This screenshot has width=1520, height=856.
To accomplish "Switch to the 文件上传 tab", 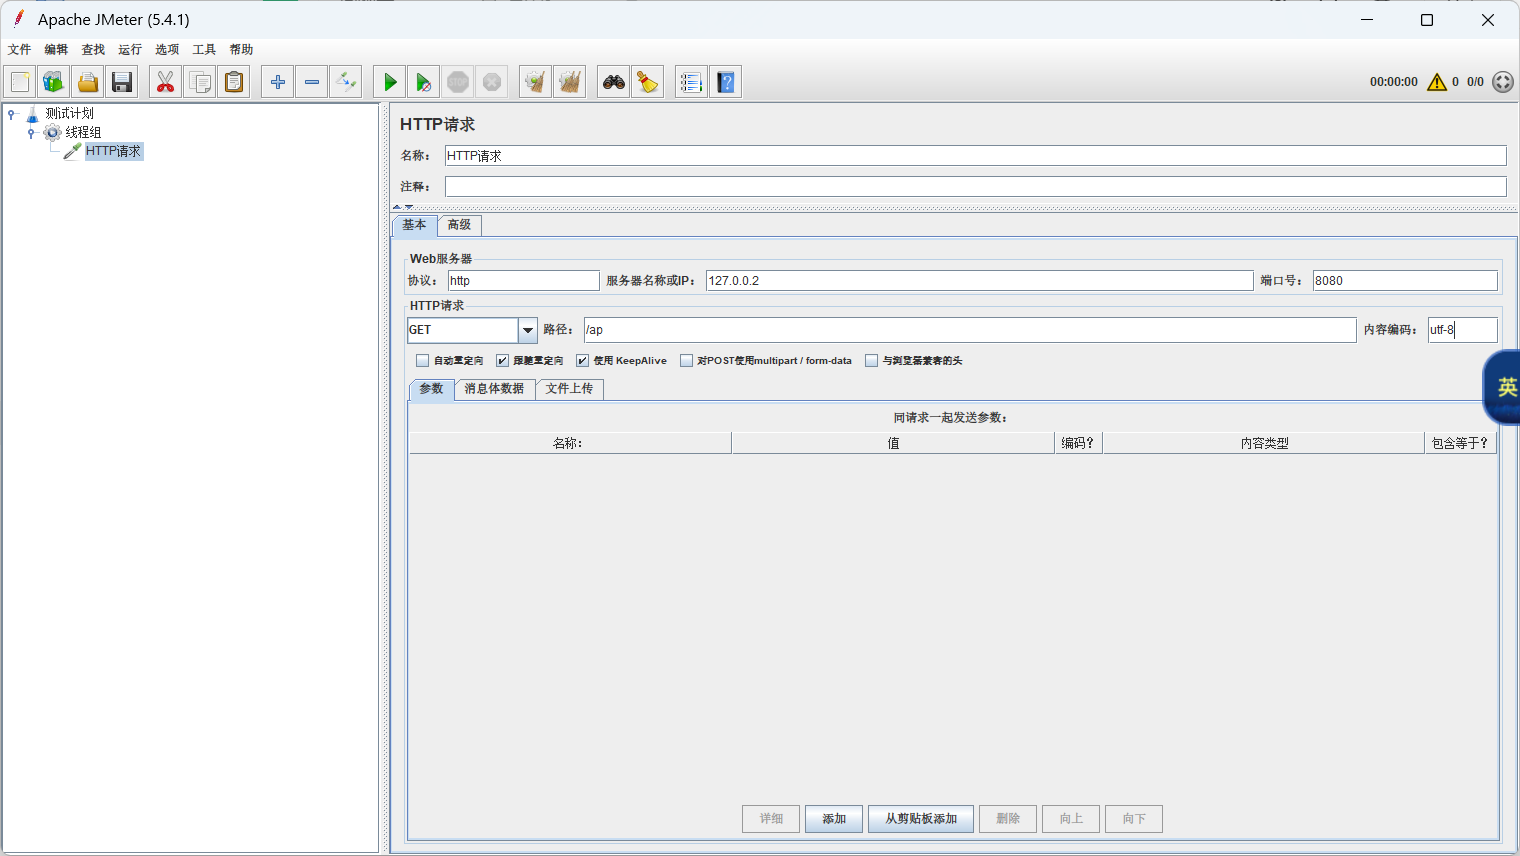I will pos(569,389).
